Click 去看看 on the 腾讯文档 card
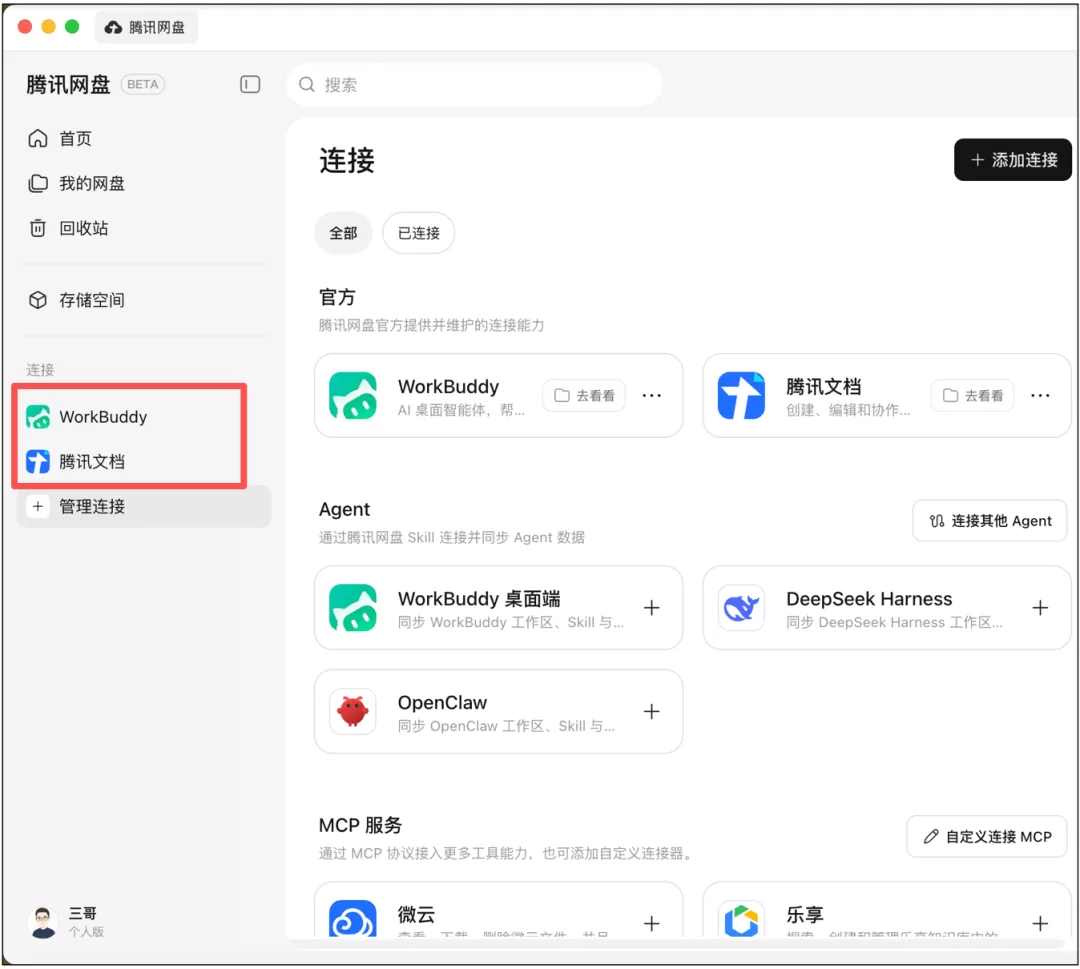Image resolution: width=1080 pixels, height=969 pixels. [x=973, y=395]
